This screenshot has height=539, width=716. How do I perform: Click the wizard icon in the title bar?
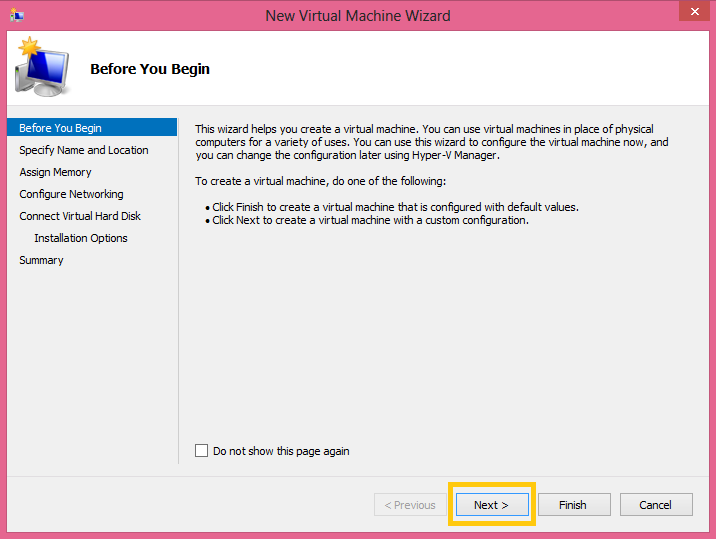tap(17, 16)
